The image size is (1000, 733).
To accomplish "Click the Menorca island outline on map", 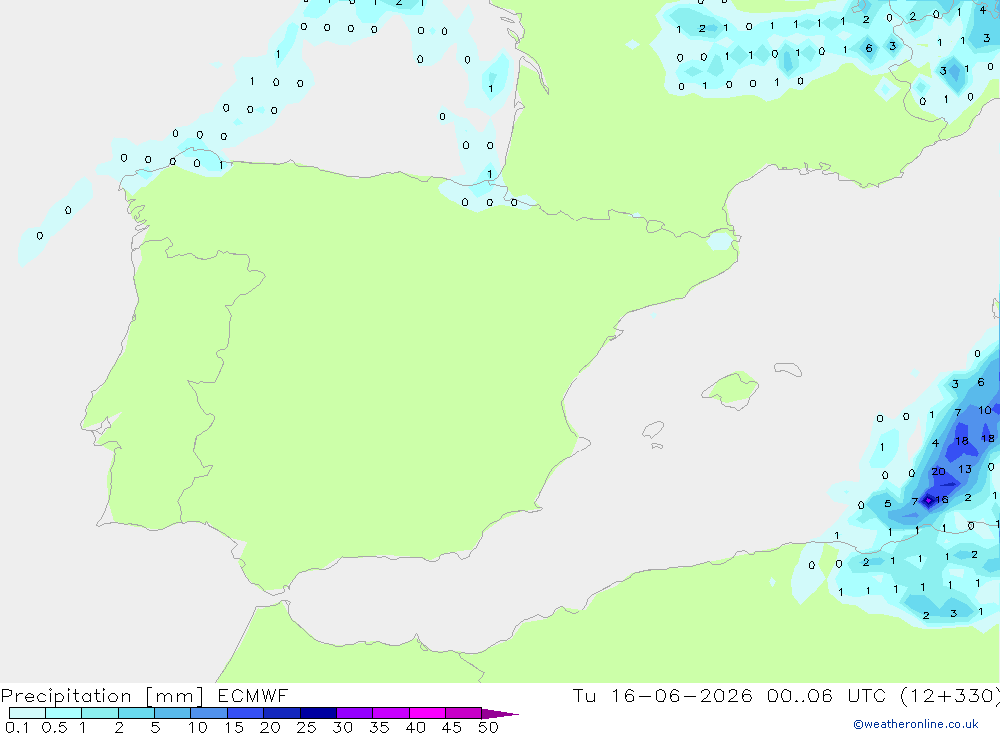I will tap(788, 369).
